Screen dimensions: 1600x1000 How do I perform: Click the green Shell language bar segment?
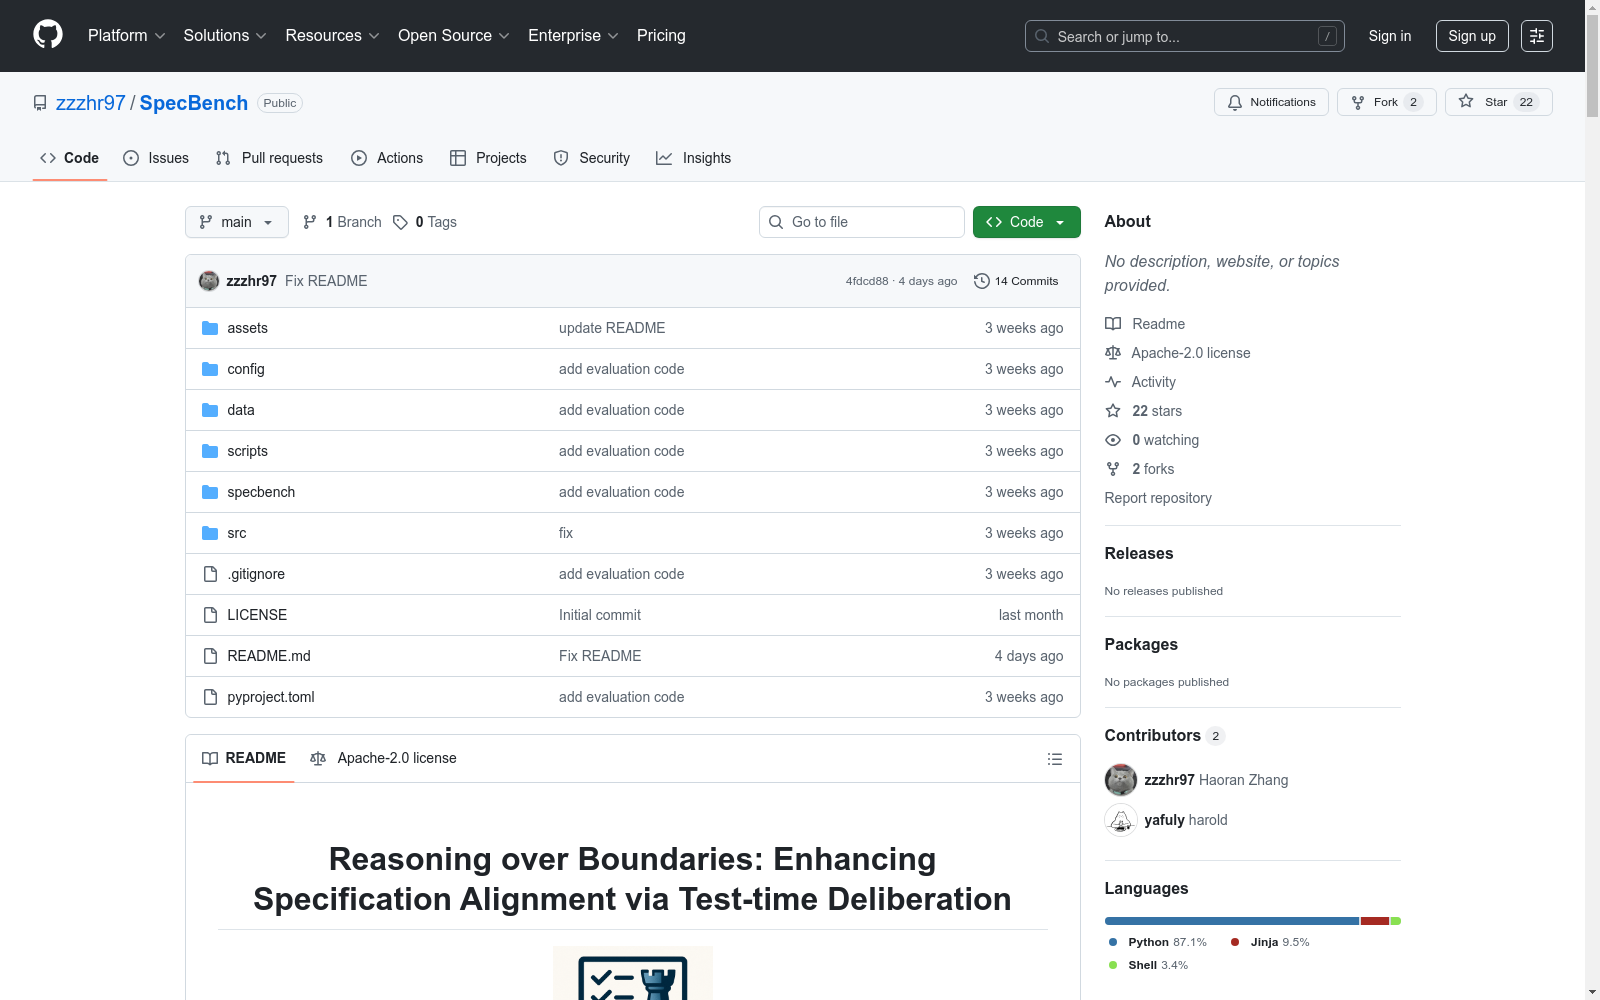pos(1396,921)
